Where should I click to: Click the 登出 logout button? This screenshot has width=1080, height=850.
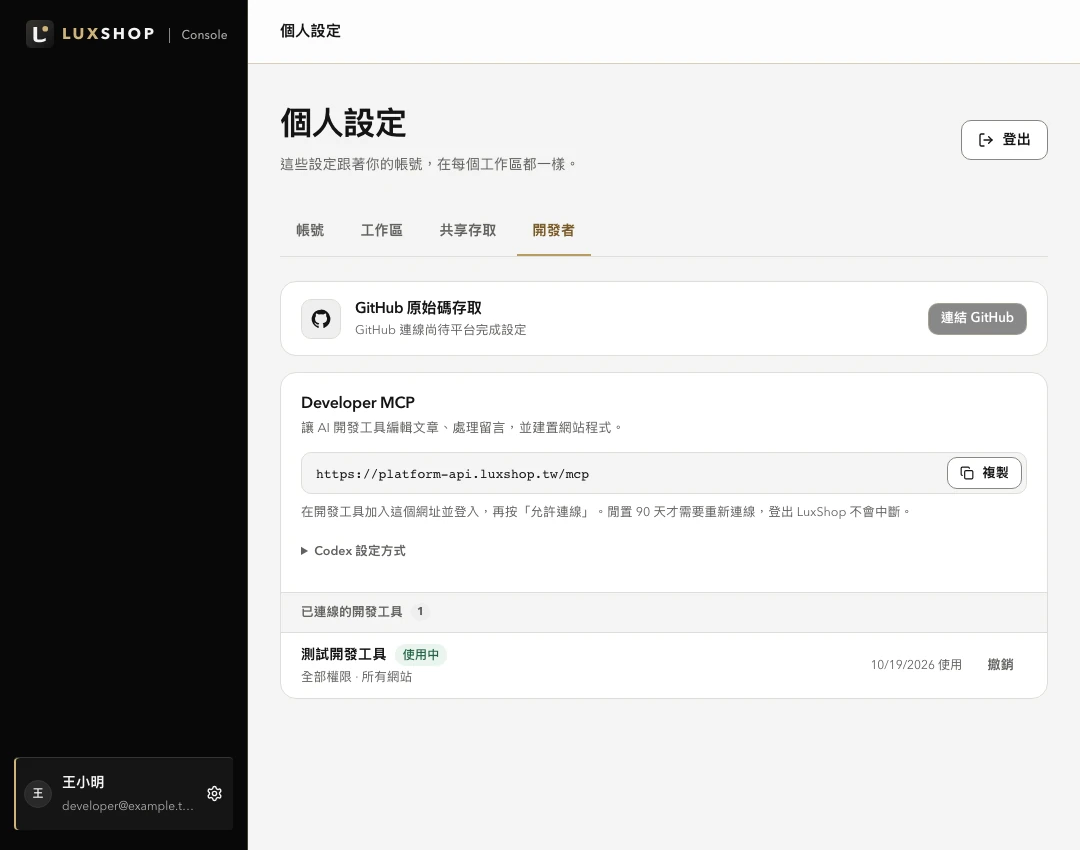[x=1004, y=140]
